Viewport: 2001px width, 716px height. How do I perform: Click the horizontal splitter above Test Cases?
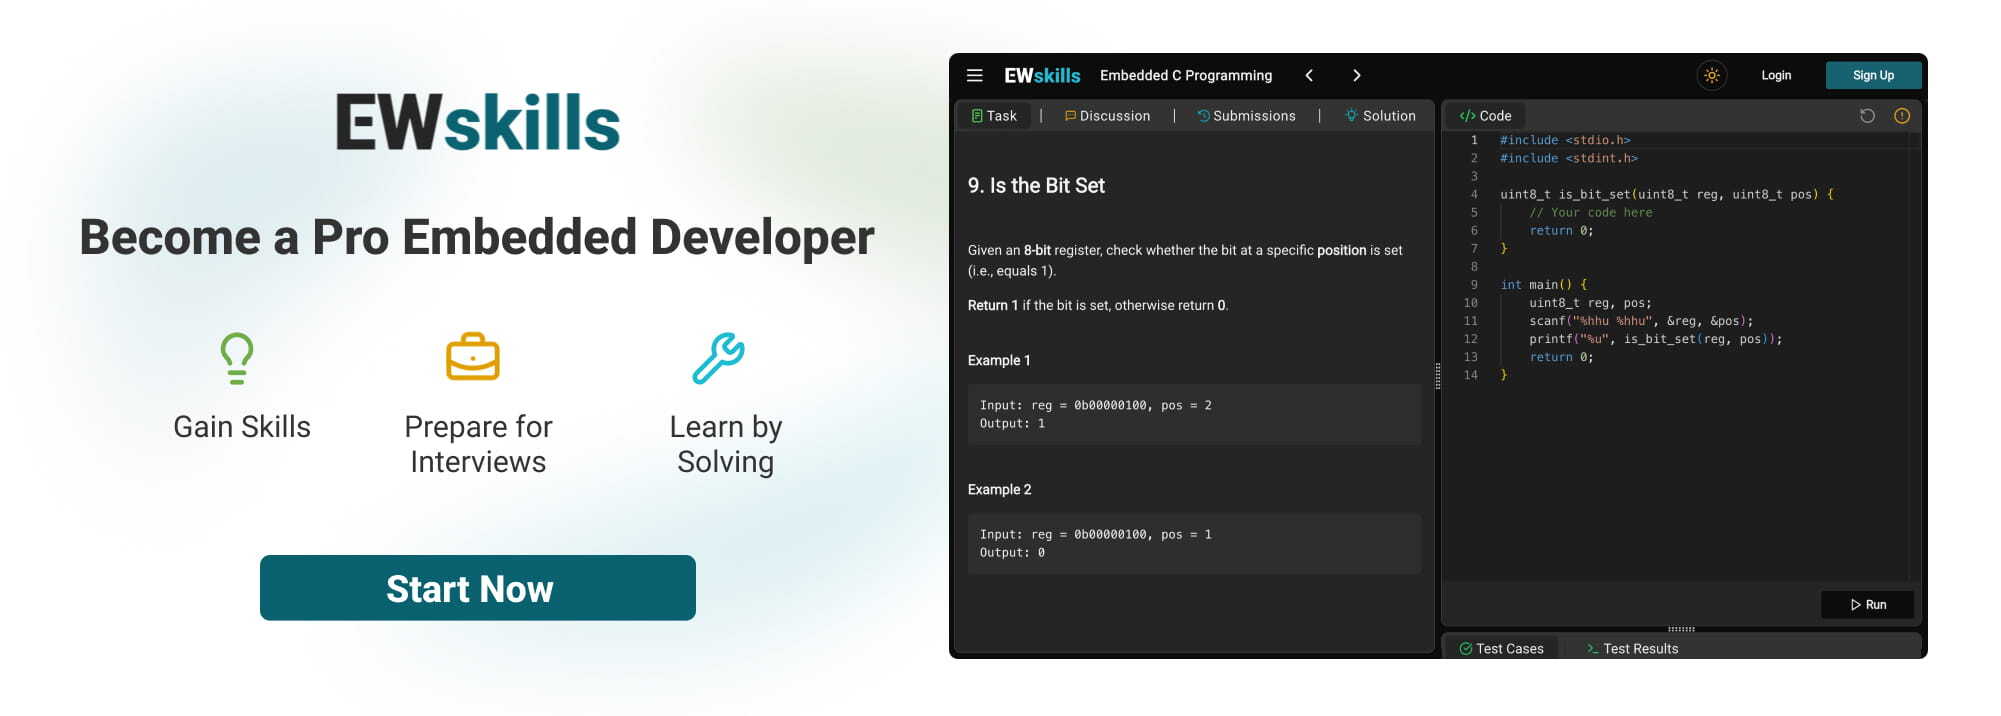(x=1681, y=629)
